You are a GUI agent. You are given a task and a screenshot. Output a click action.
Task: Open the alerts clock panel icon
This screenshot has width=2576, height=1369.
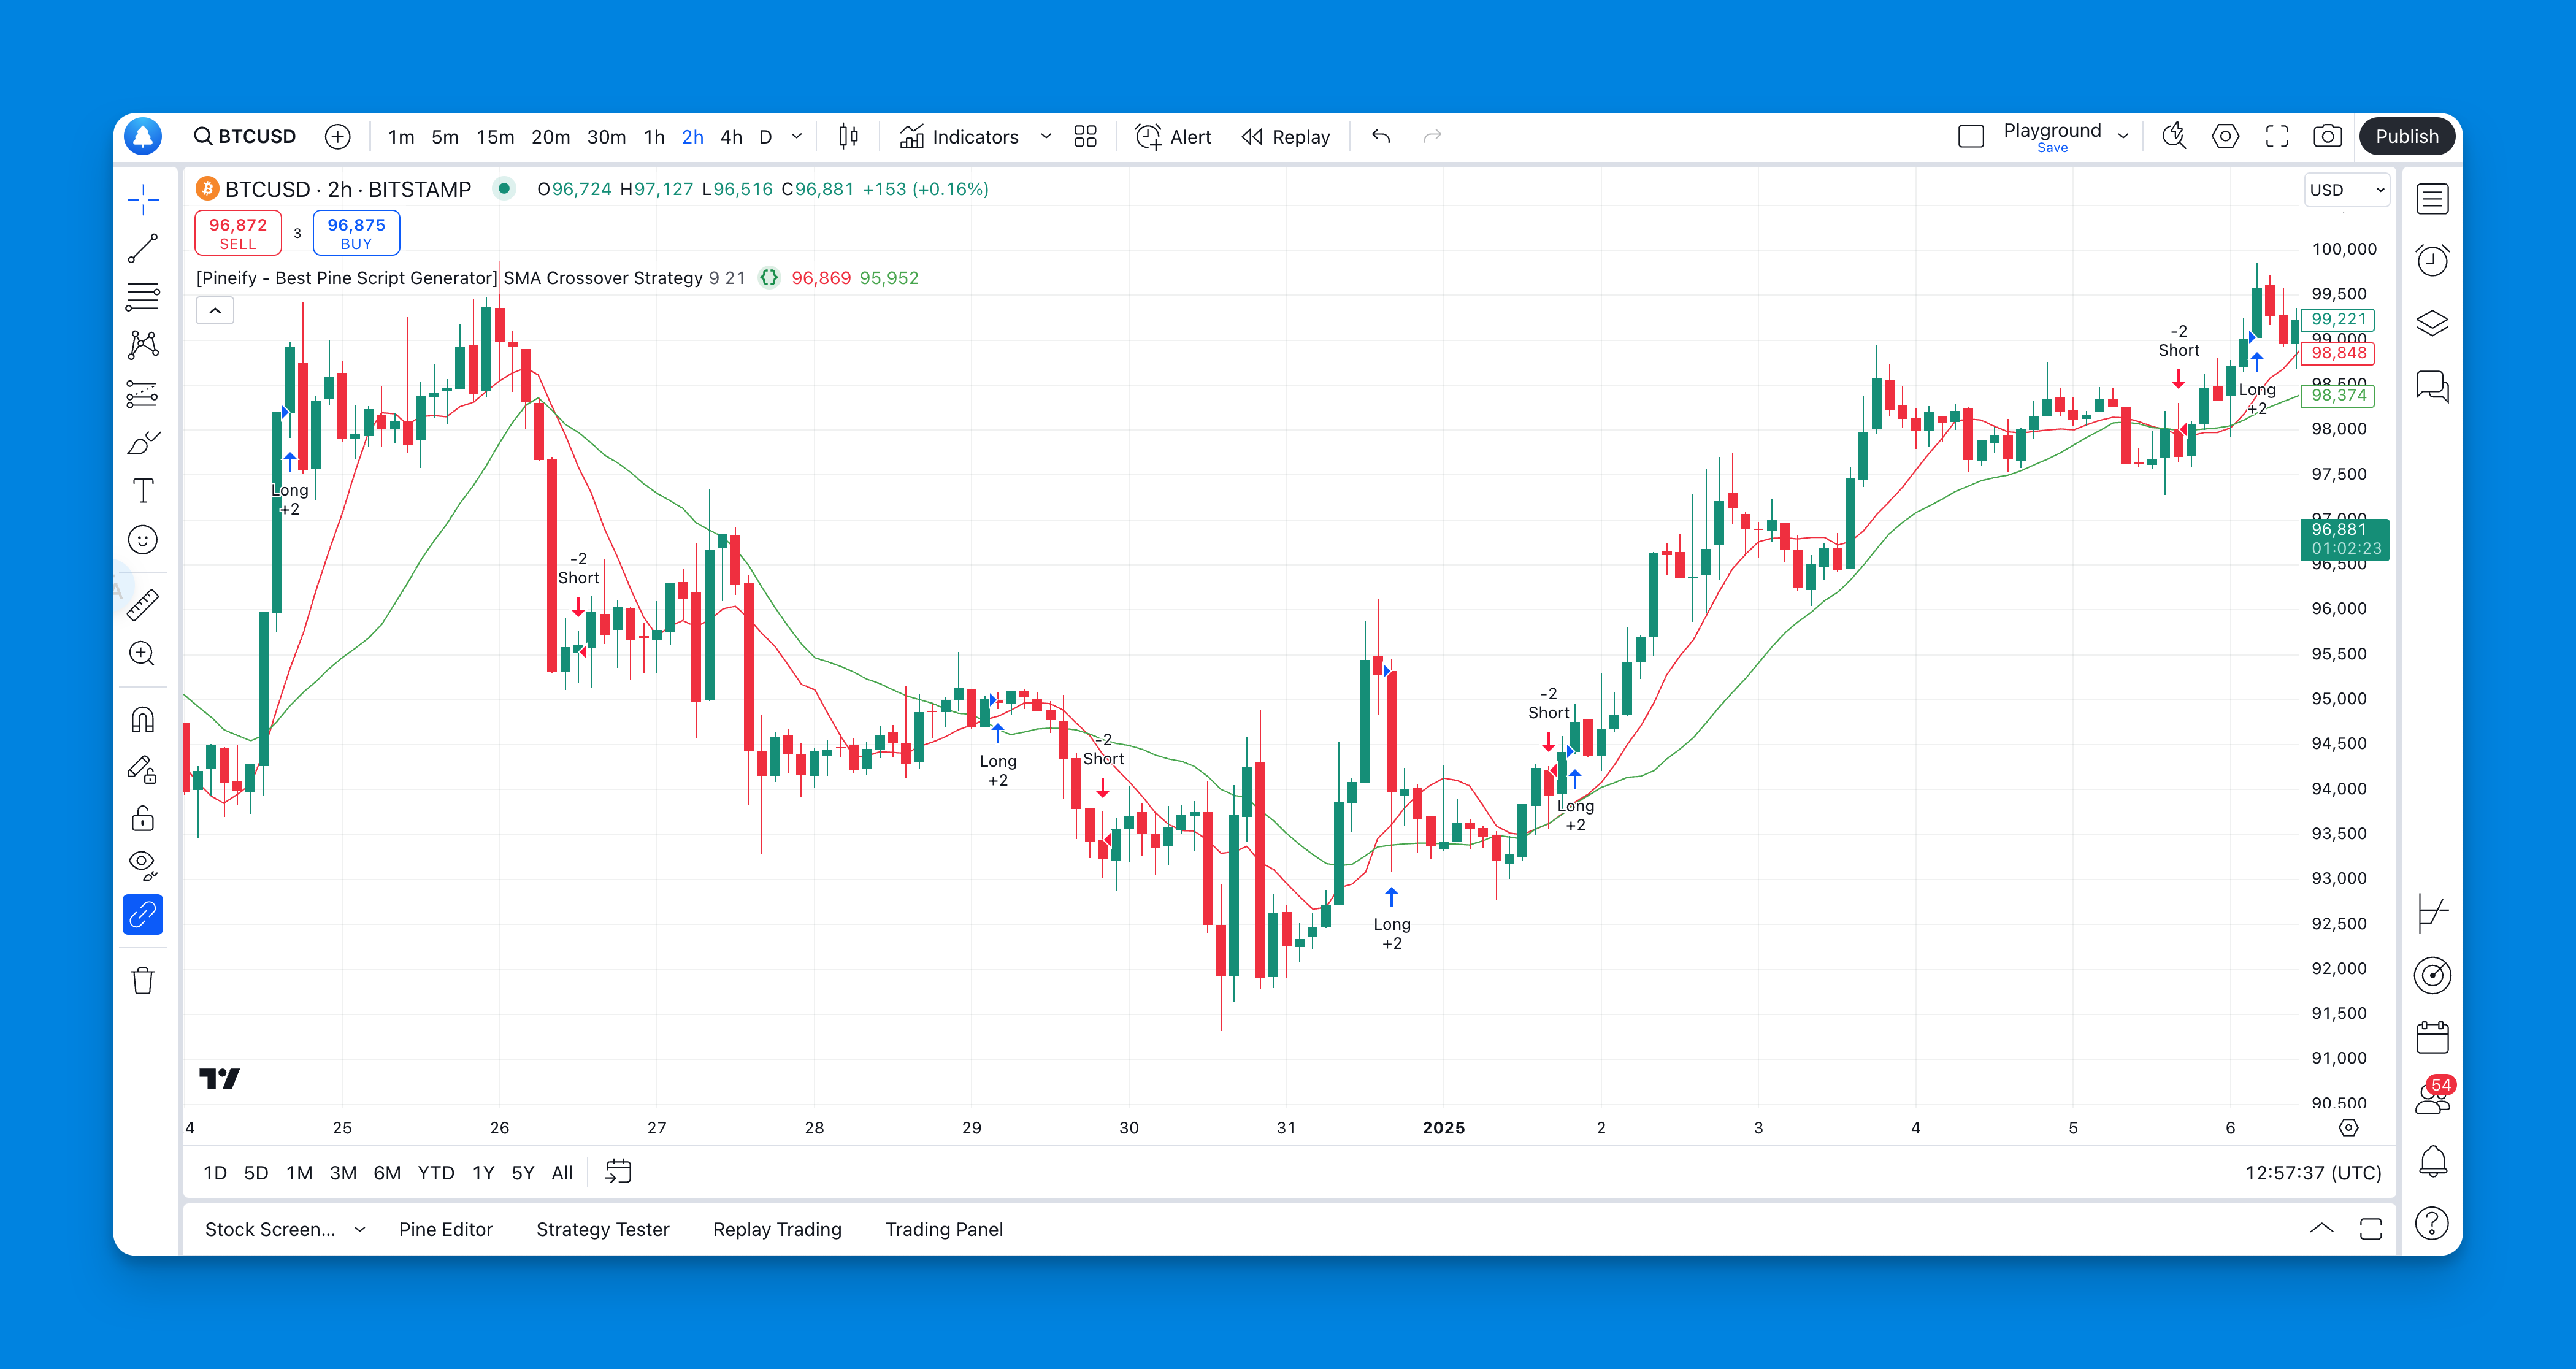pyautogui.click(x=2432, y=261)
